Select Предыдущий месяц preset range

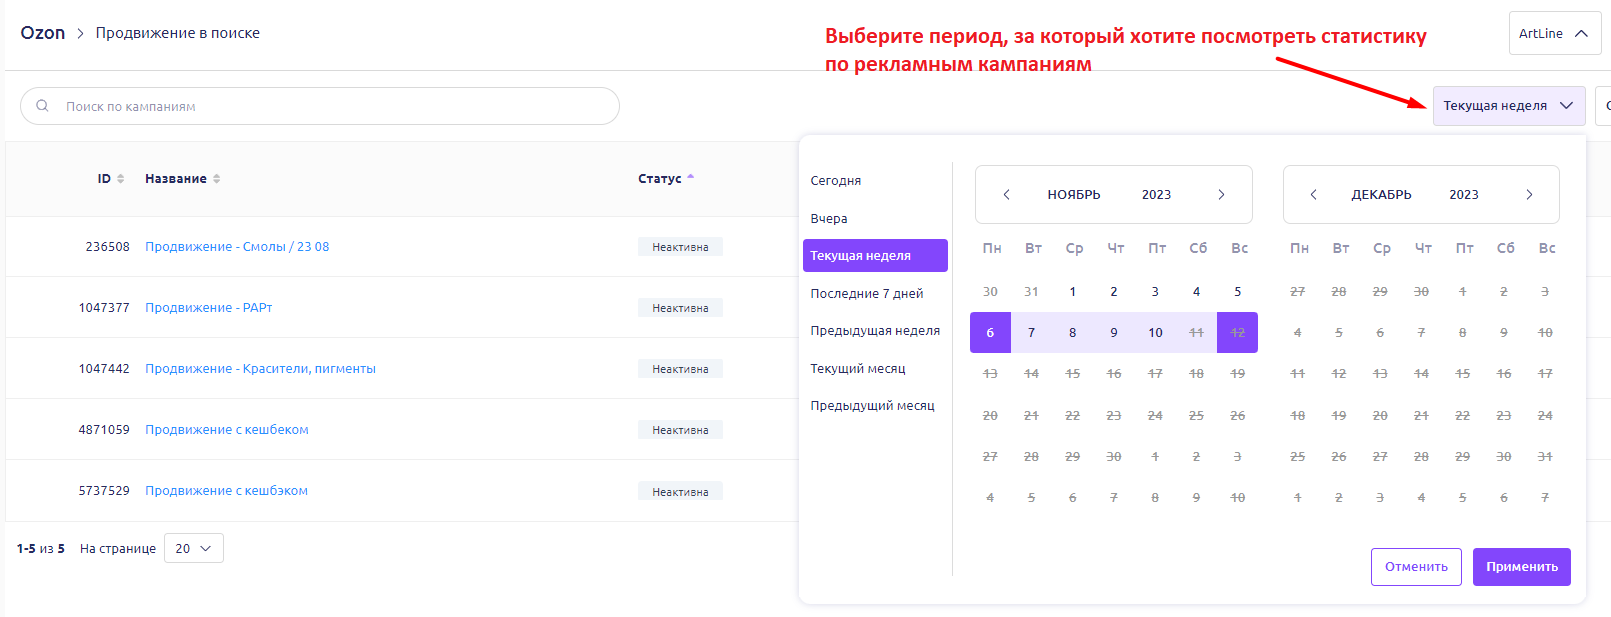coord(872,406)
